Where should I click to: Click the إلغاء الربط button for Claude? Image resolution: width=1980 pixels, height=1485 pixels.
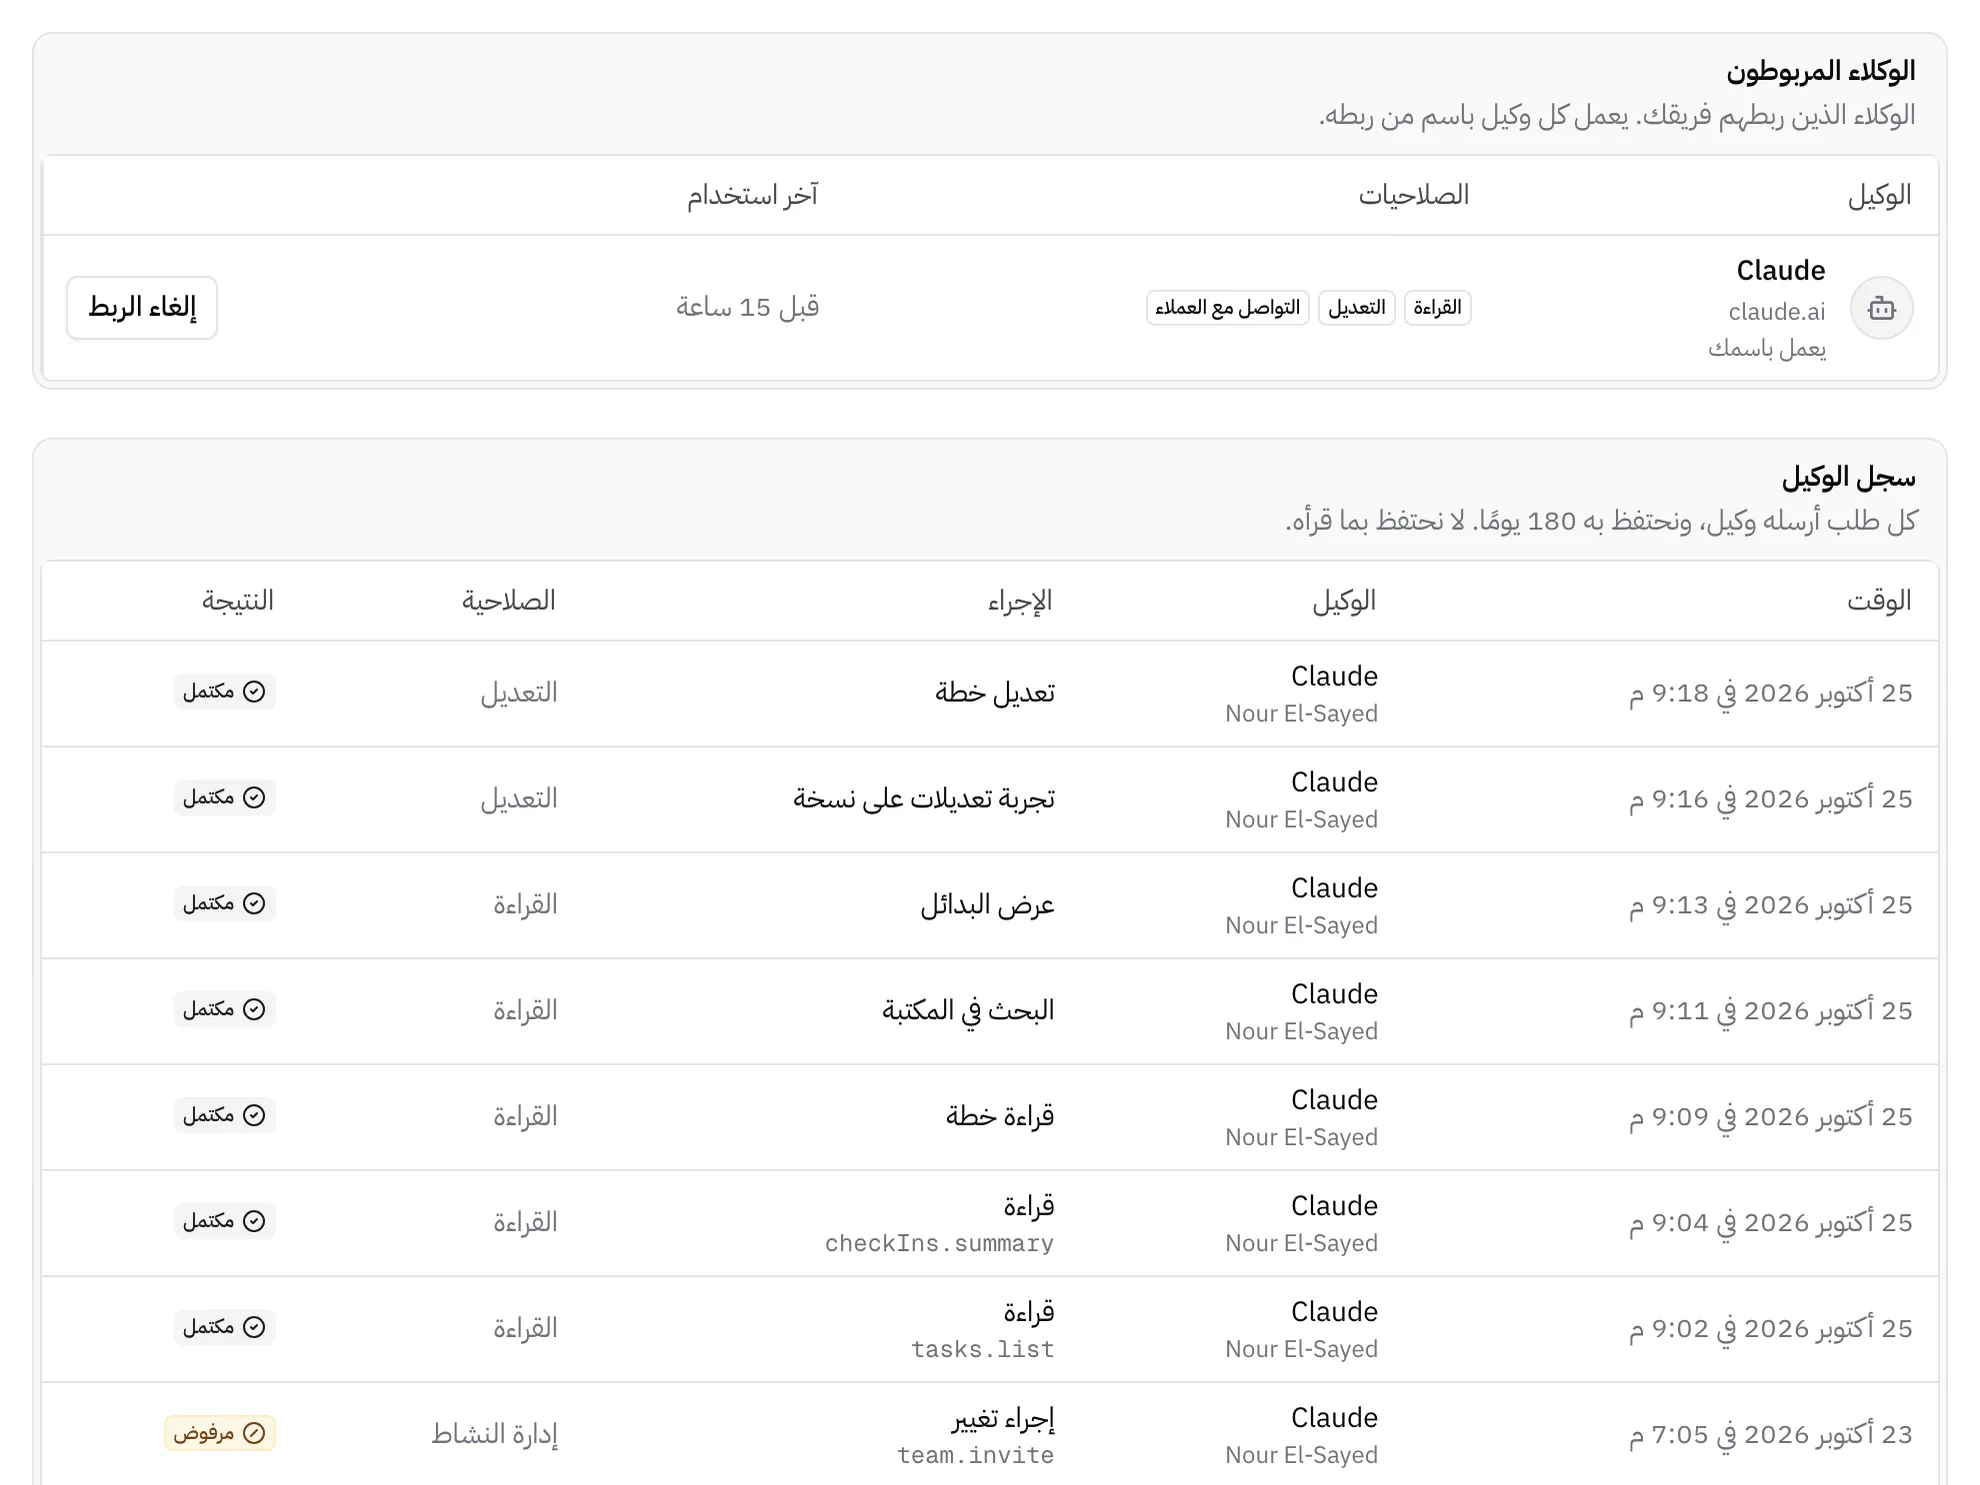click(x=142, y=307)
